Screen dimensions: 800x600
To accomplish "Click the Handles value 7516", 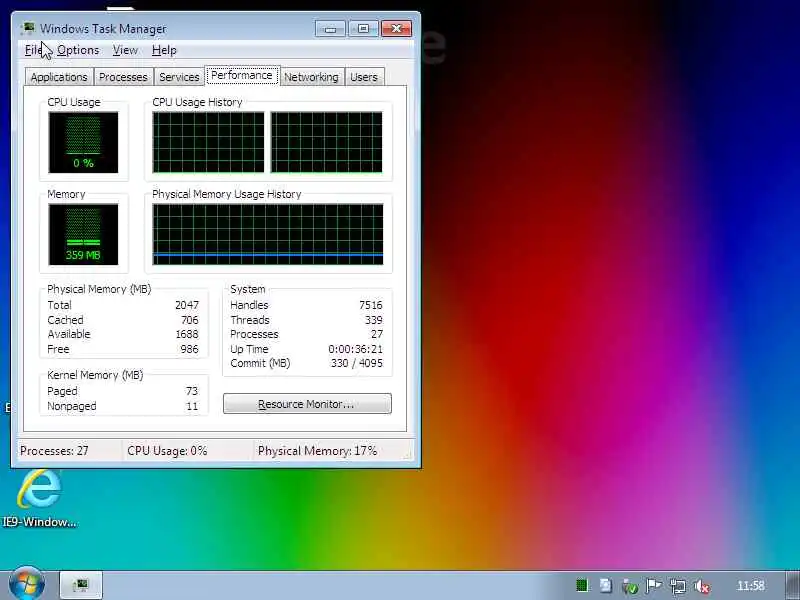I will click(371, 305).
